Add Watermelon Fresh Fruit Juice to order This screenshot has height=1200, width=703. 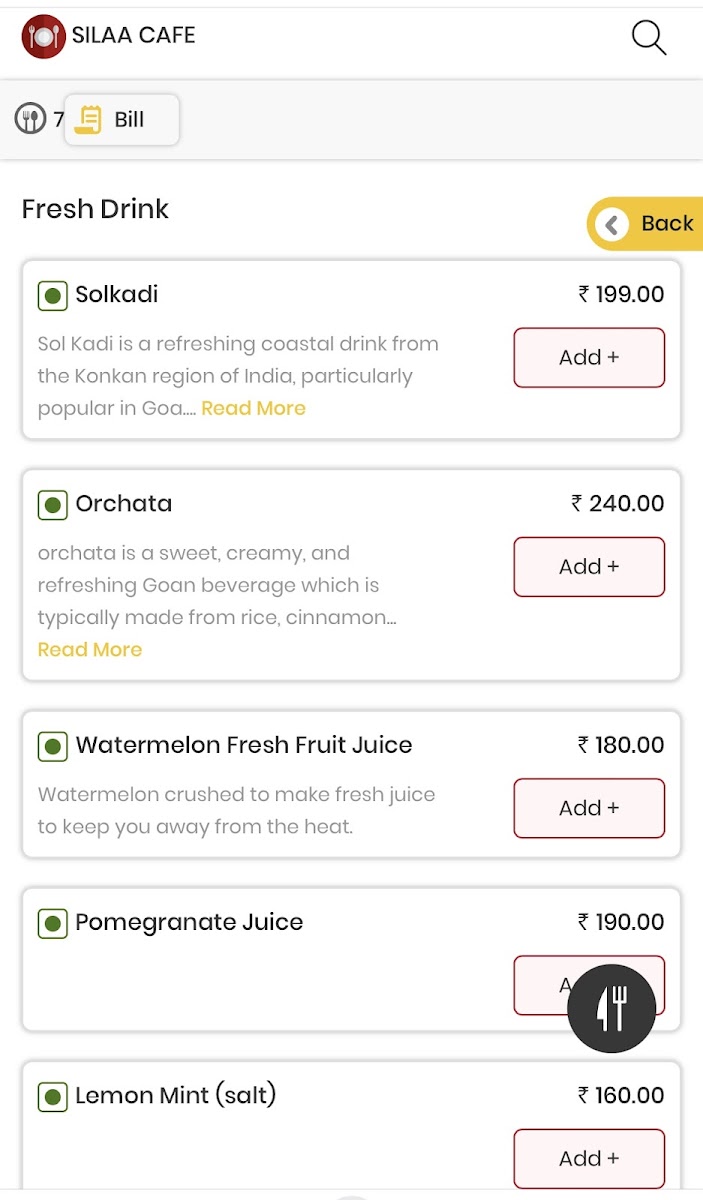(x=589, y=808)
